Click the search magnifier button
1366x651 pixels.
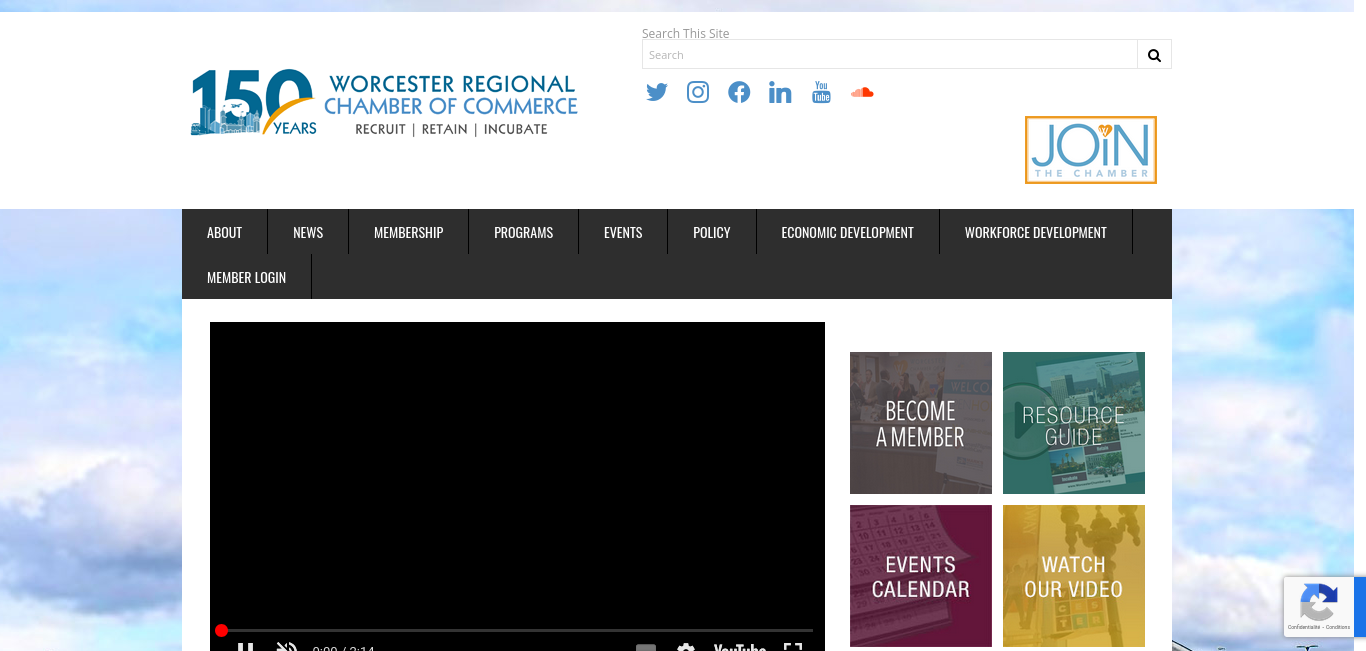[1154, 54]
